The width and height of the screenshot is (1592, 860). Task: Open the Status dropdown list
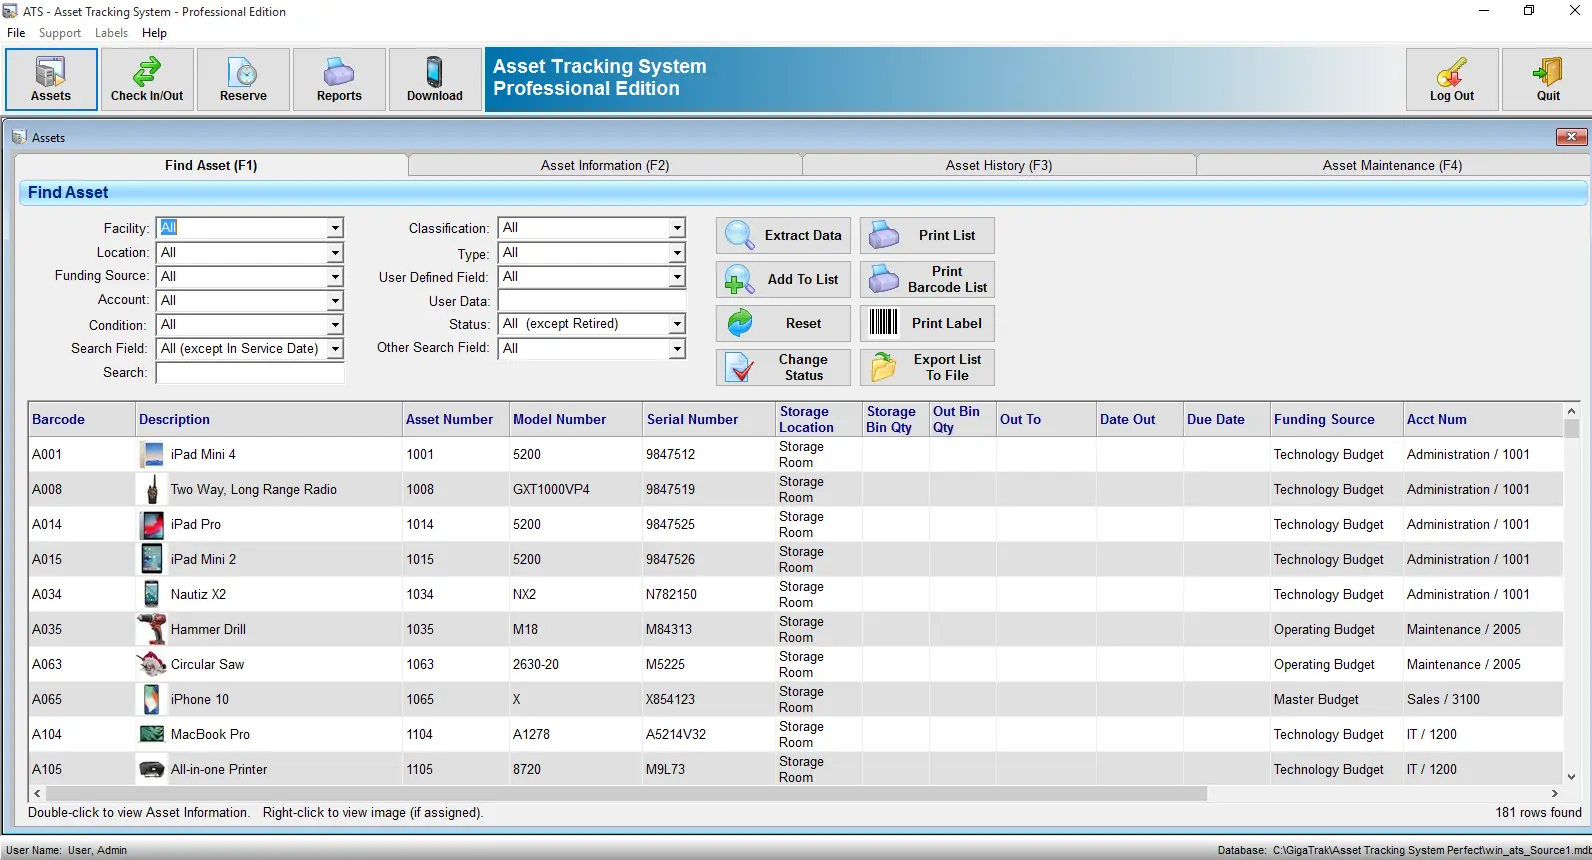[677, 324]
